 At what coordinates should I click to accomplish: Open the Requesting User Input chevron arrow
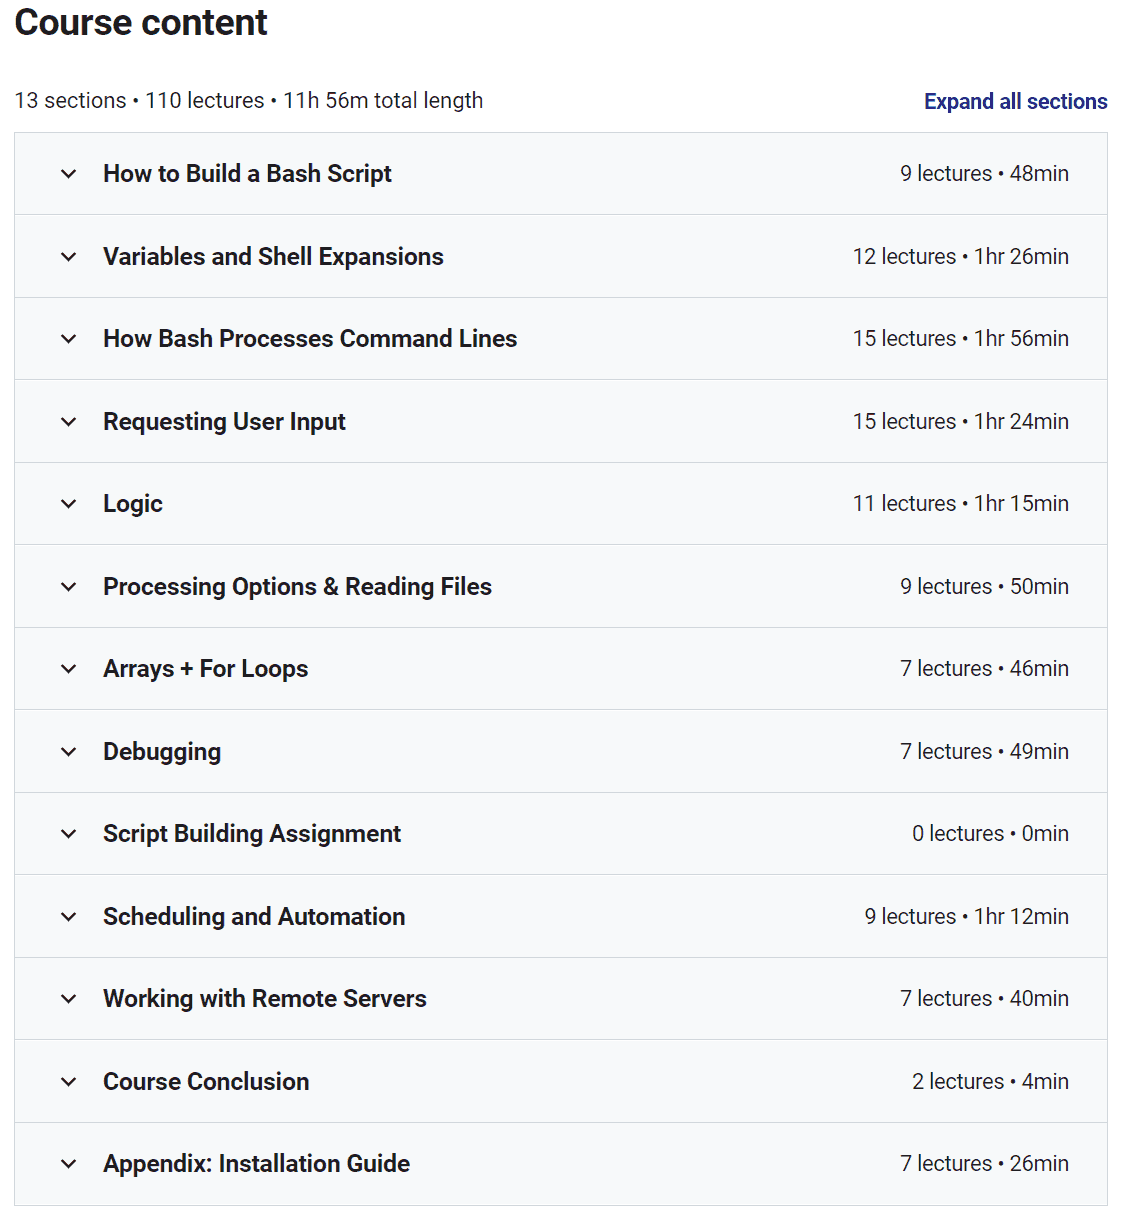(68, 422)
